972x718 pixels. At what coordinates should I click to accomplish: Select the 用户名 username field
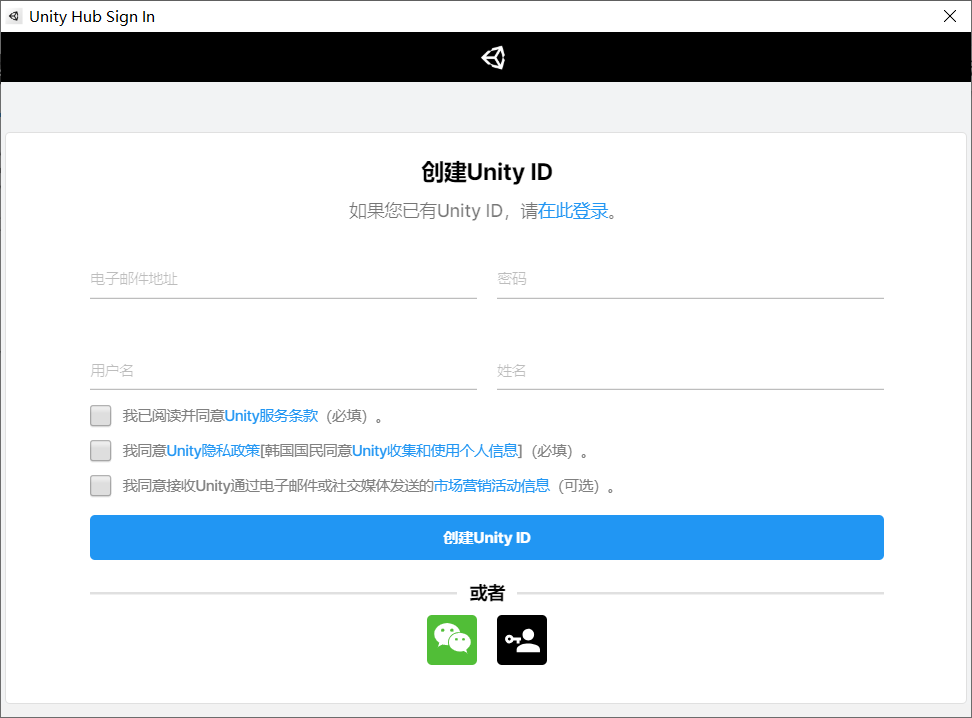(x=283, y=371)
